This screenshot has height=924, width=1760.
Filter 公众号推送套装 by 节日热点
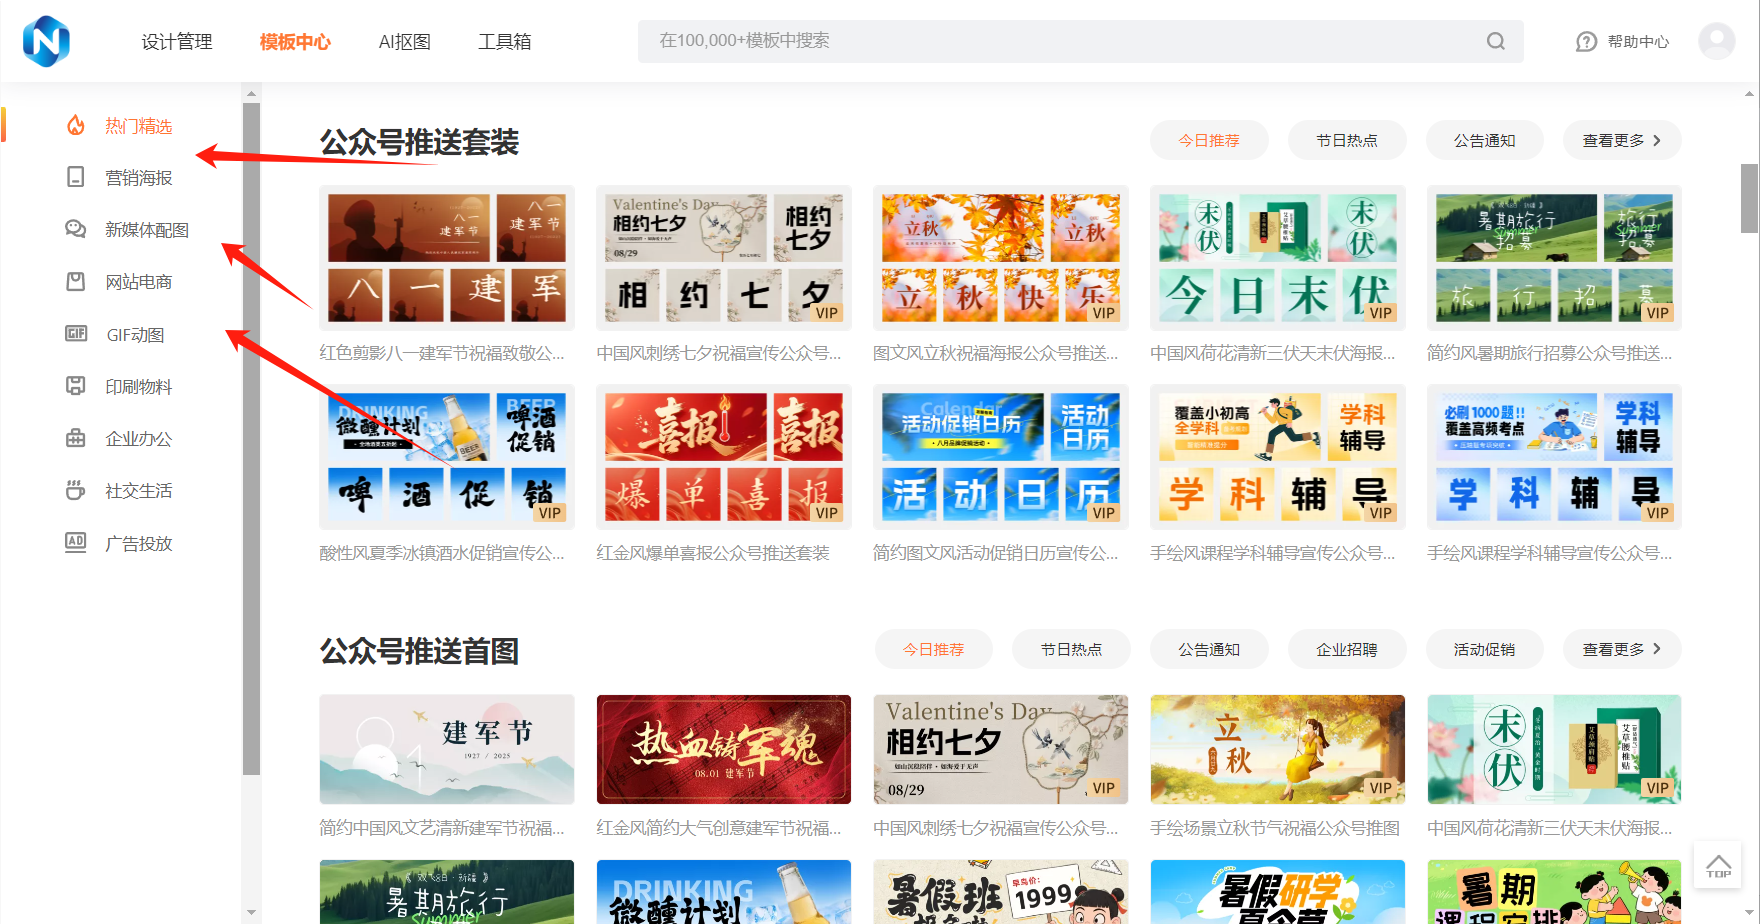pos(1346,141)
